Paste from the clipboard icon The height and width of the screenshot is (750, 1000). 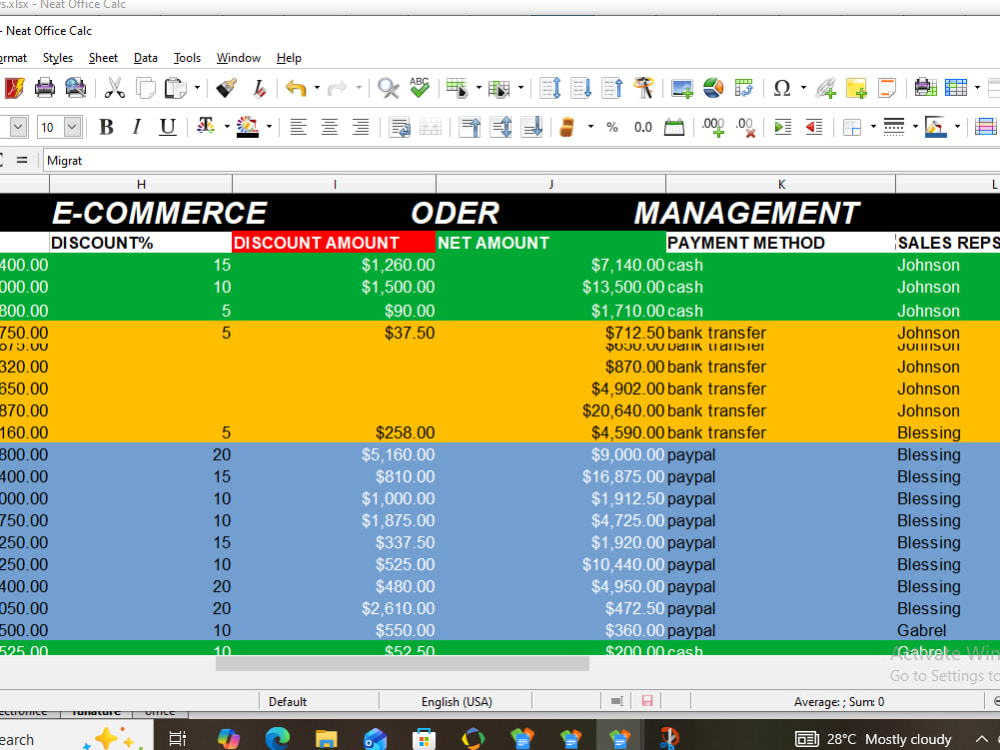click(x=175, y=87)
